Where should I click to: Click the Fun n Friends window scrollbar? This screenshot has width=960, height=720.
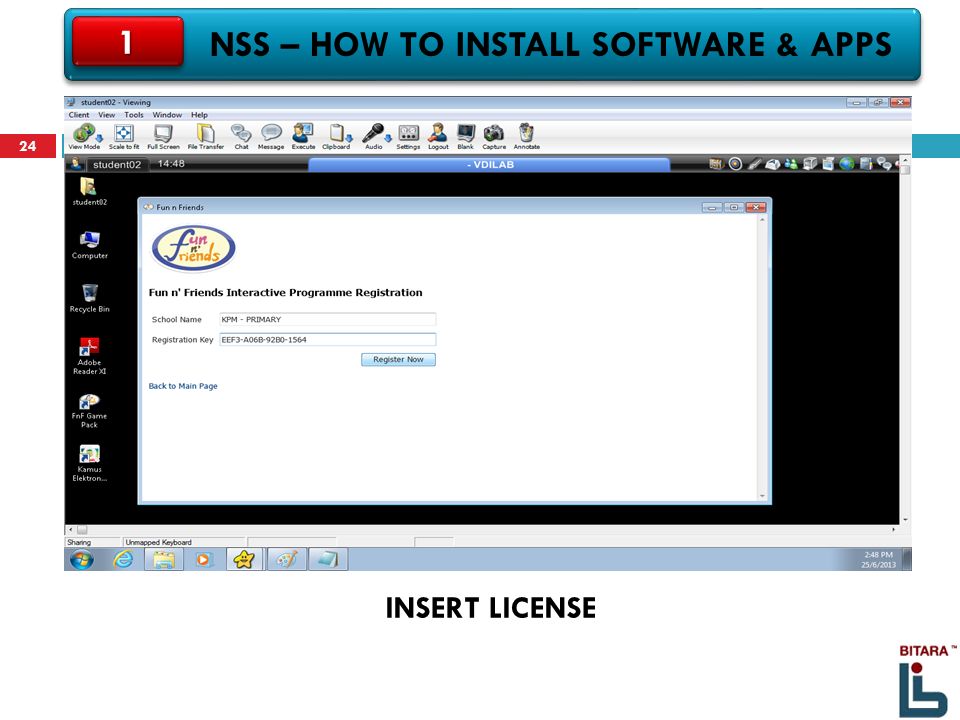pyautogui.click(x=762, y=358)
